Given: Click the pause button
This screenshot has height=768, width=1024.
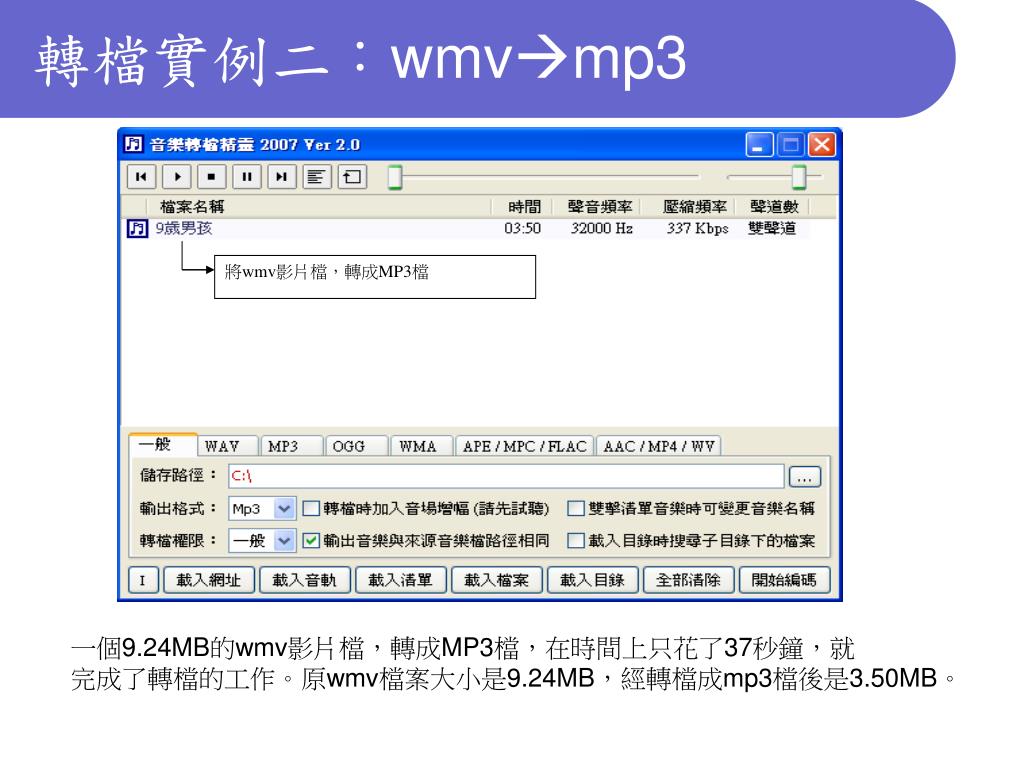Looking at the screenshot, I should [x=247, y=177].
